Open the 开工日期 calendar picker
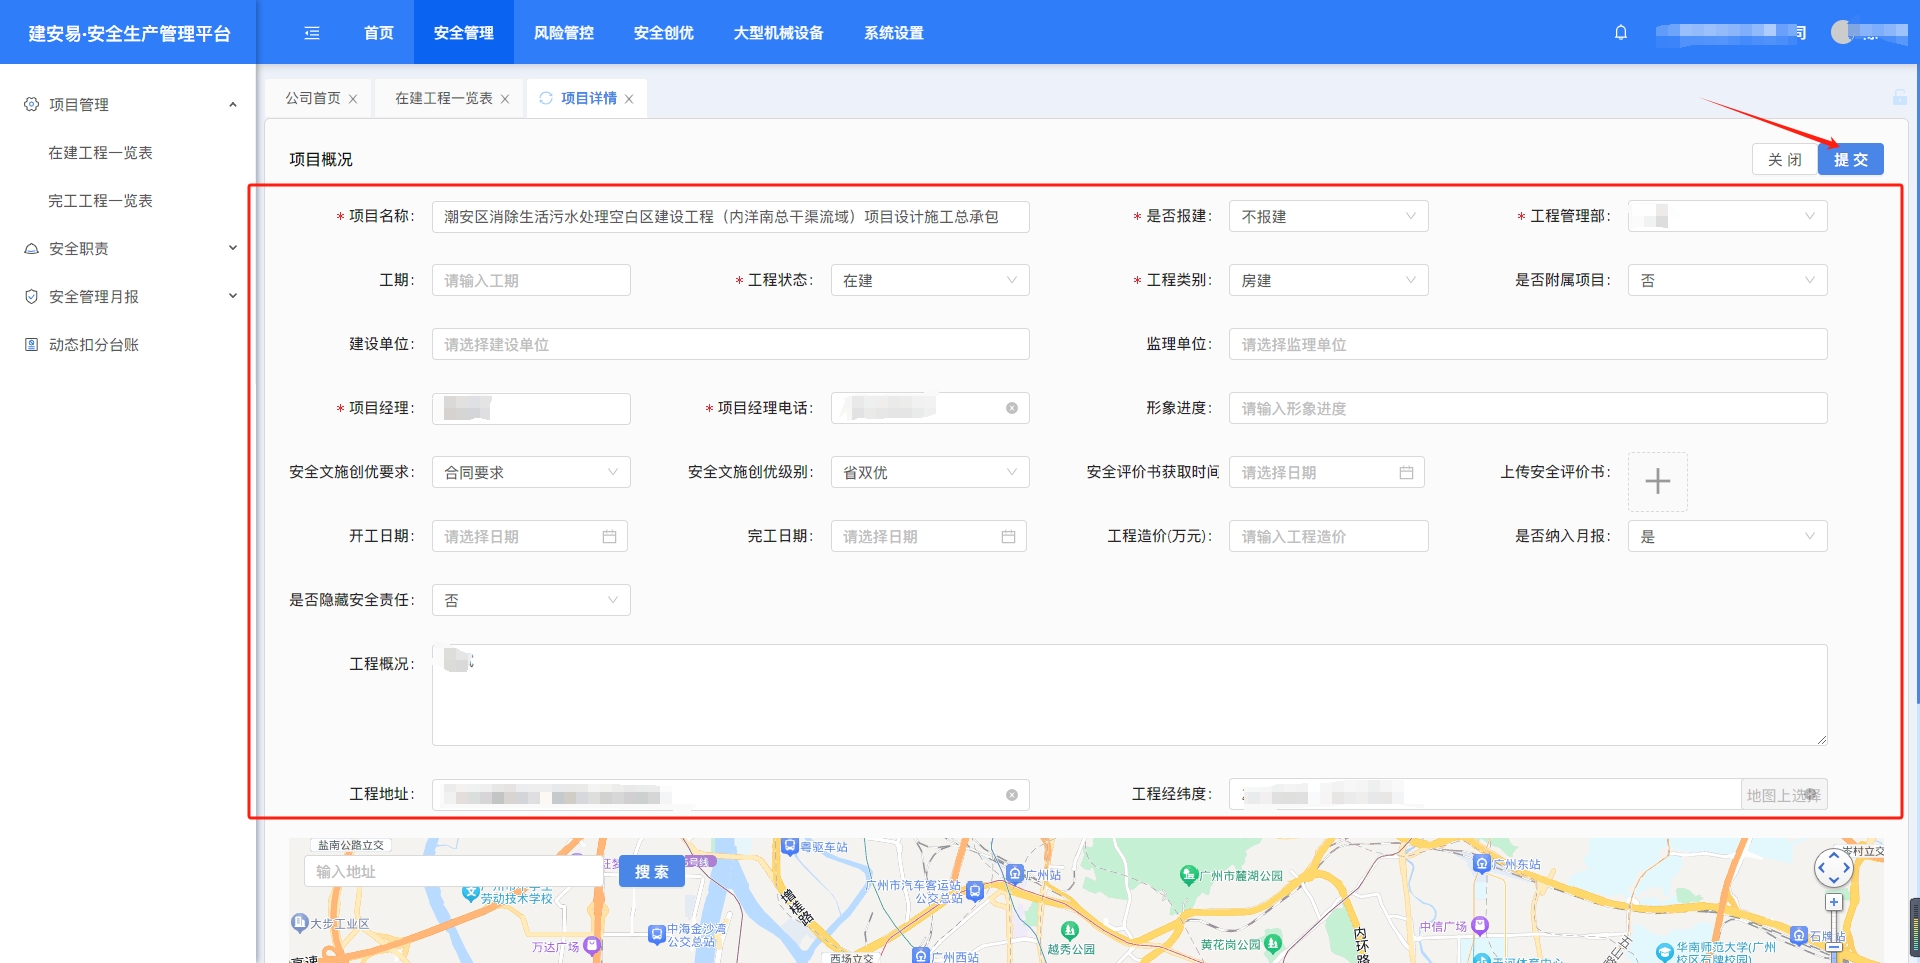Viewport: 1920px width, 963px height. 609,537
